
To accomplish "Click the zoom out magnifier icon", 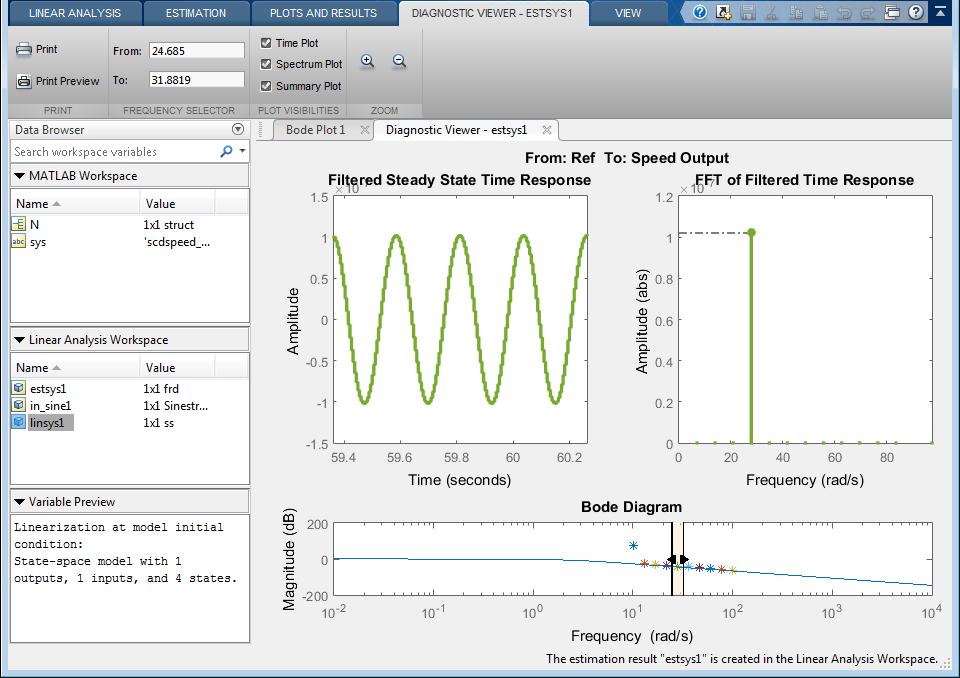I will [x=399, y=61].
